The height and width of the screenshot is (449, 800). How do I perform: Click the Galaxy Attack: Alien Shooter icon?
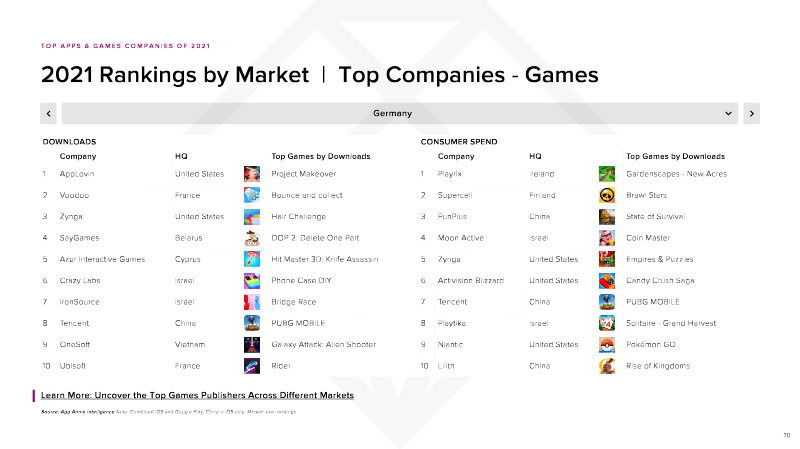252,345
